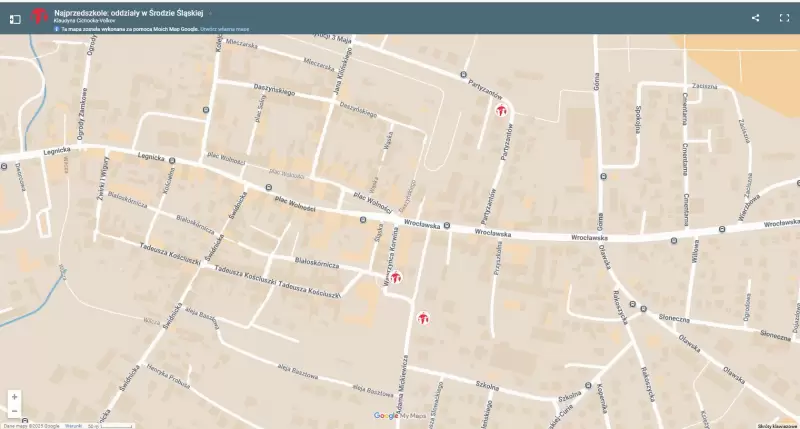Select the preschool marker on Partyzantów street
This screenshot has width=800, height=429.
[x=501, y=110]
